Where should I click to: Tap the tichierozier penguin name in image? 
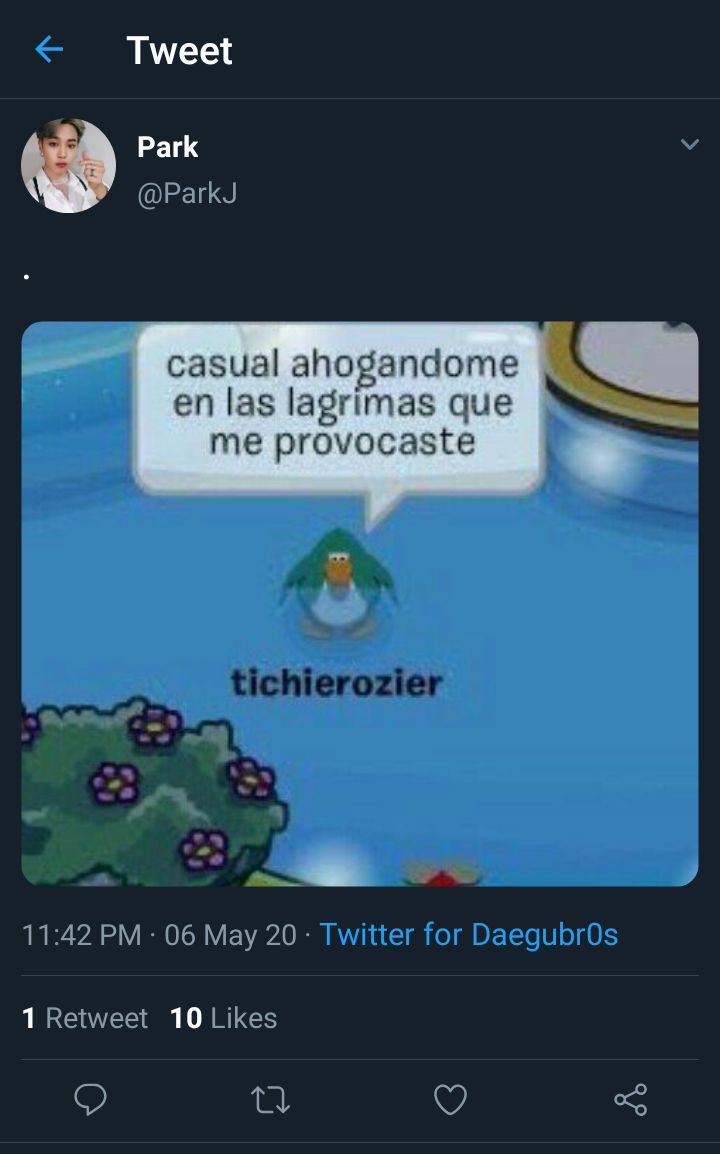pos(336,682)
